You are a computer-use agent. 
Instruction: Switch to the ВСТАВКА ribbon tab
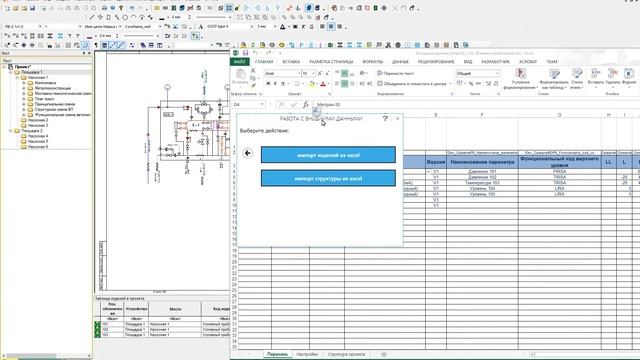(291, 62)
